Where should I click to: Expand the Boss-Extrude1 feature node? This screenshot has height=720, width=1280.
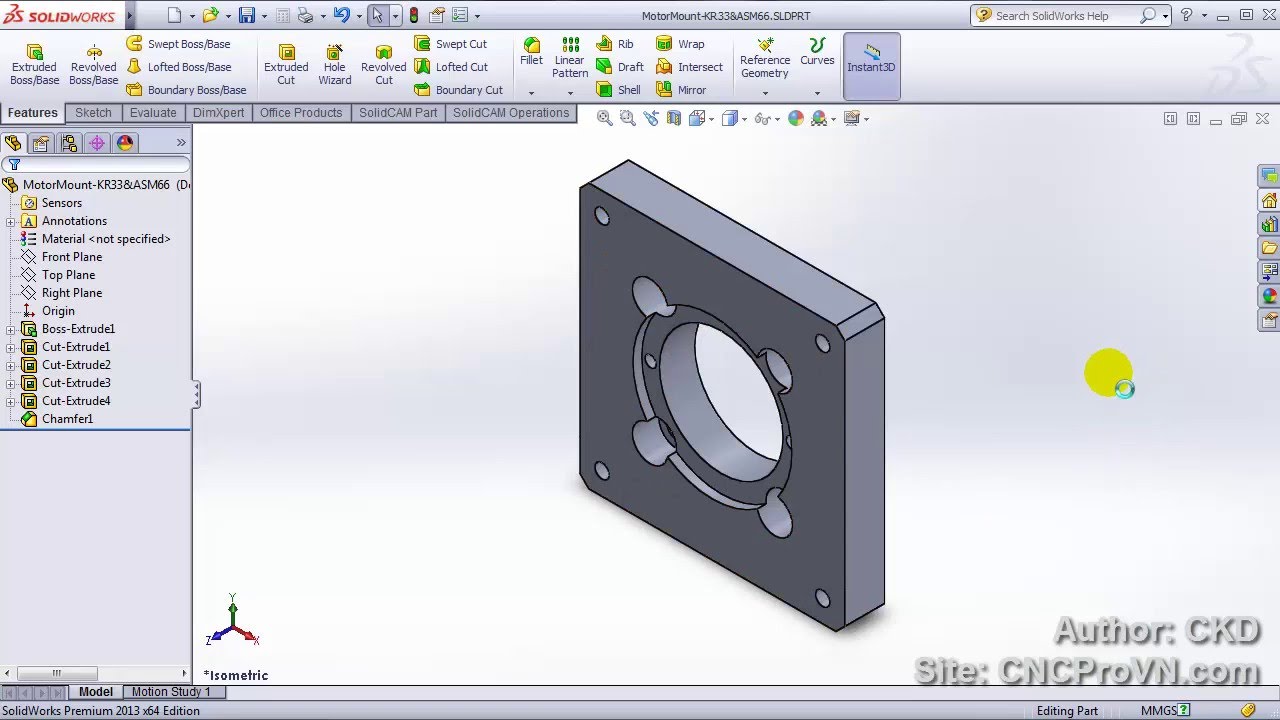10,329
